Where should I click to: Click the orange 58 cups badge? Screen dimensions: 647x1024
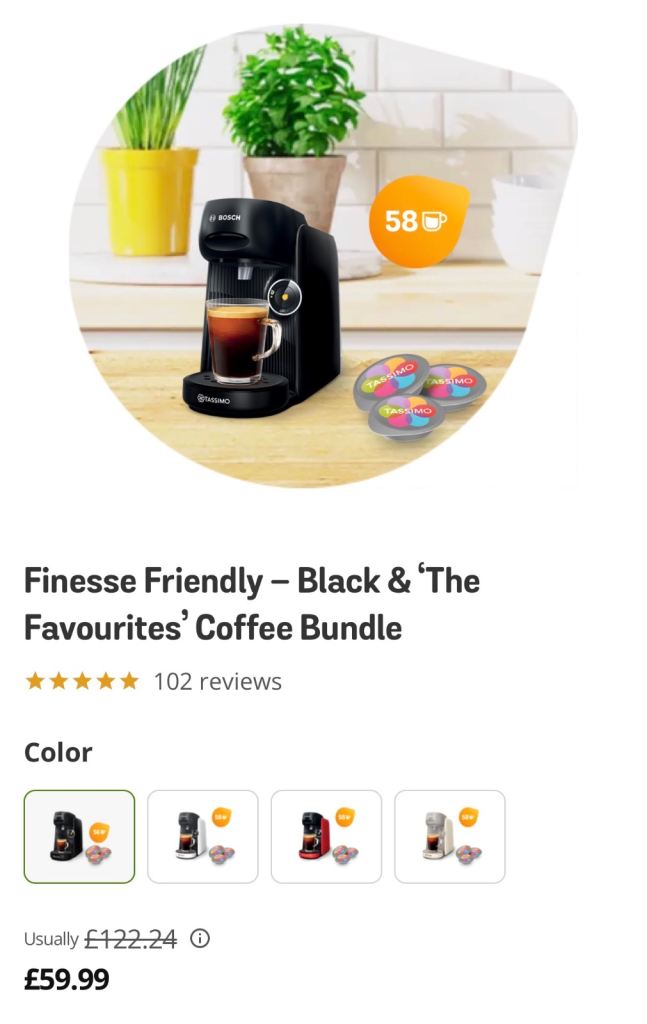[x=417, y=221]
